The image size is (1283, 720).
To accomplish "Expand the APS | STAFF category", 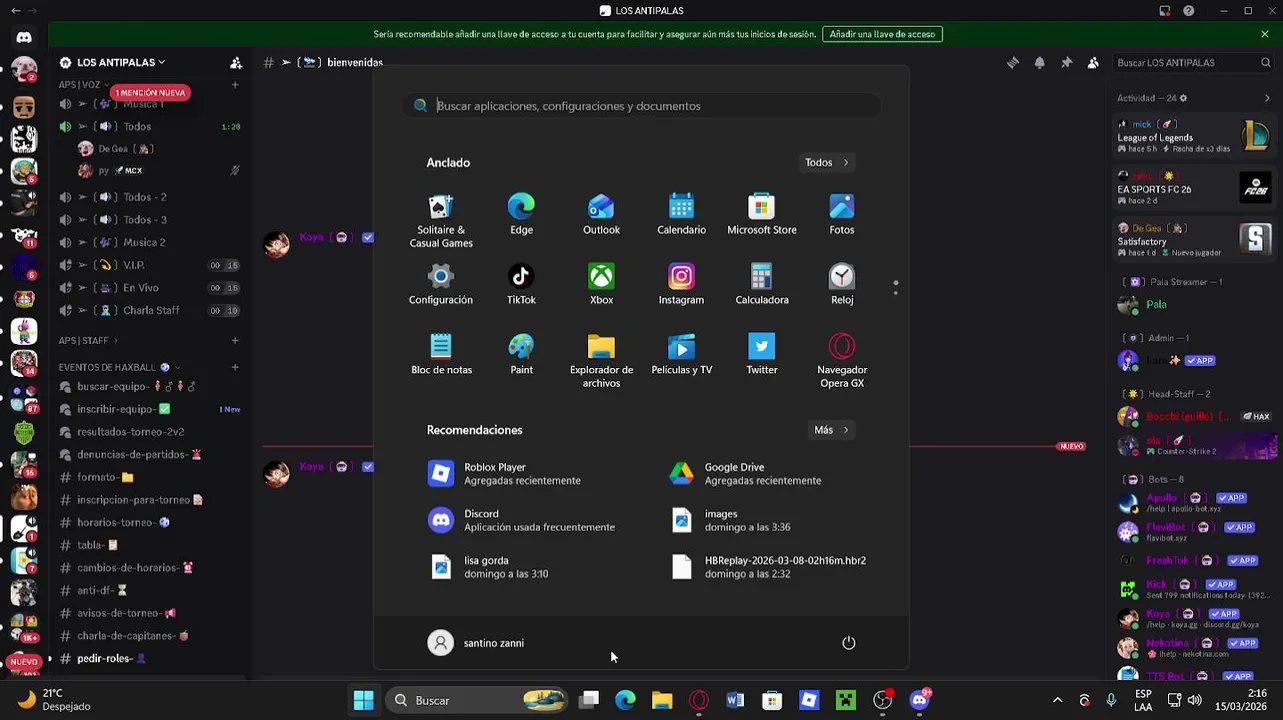I will pyautogui.click(x=88, y=341).
